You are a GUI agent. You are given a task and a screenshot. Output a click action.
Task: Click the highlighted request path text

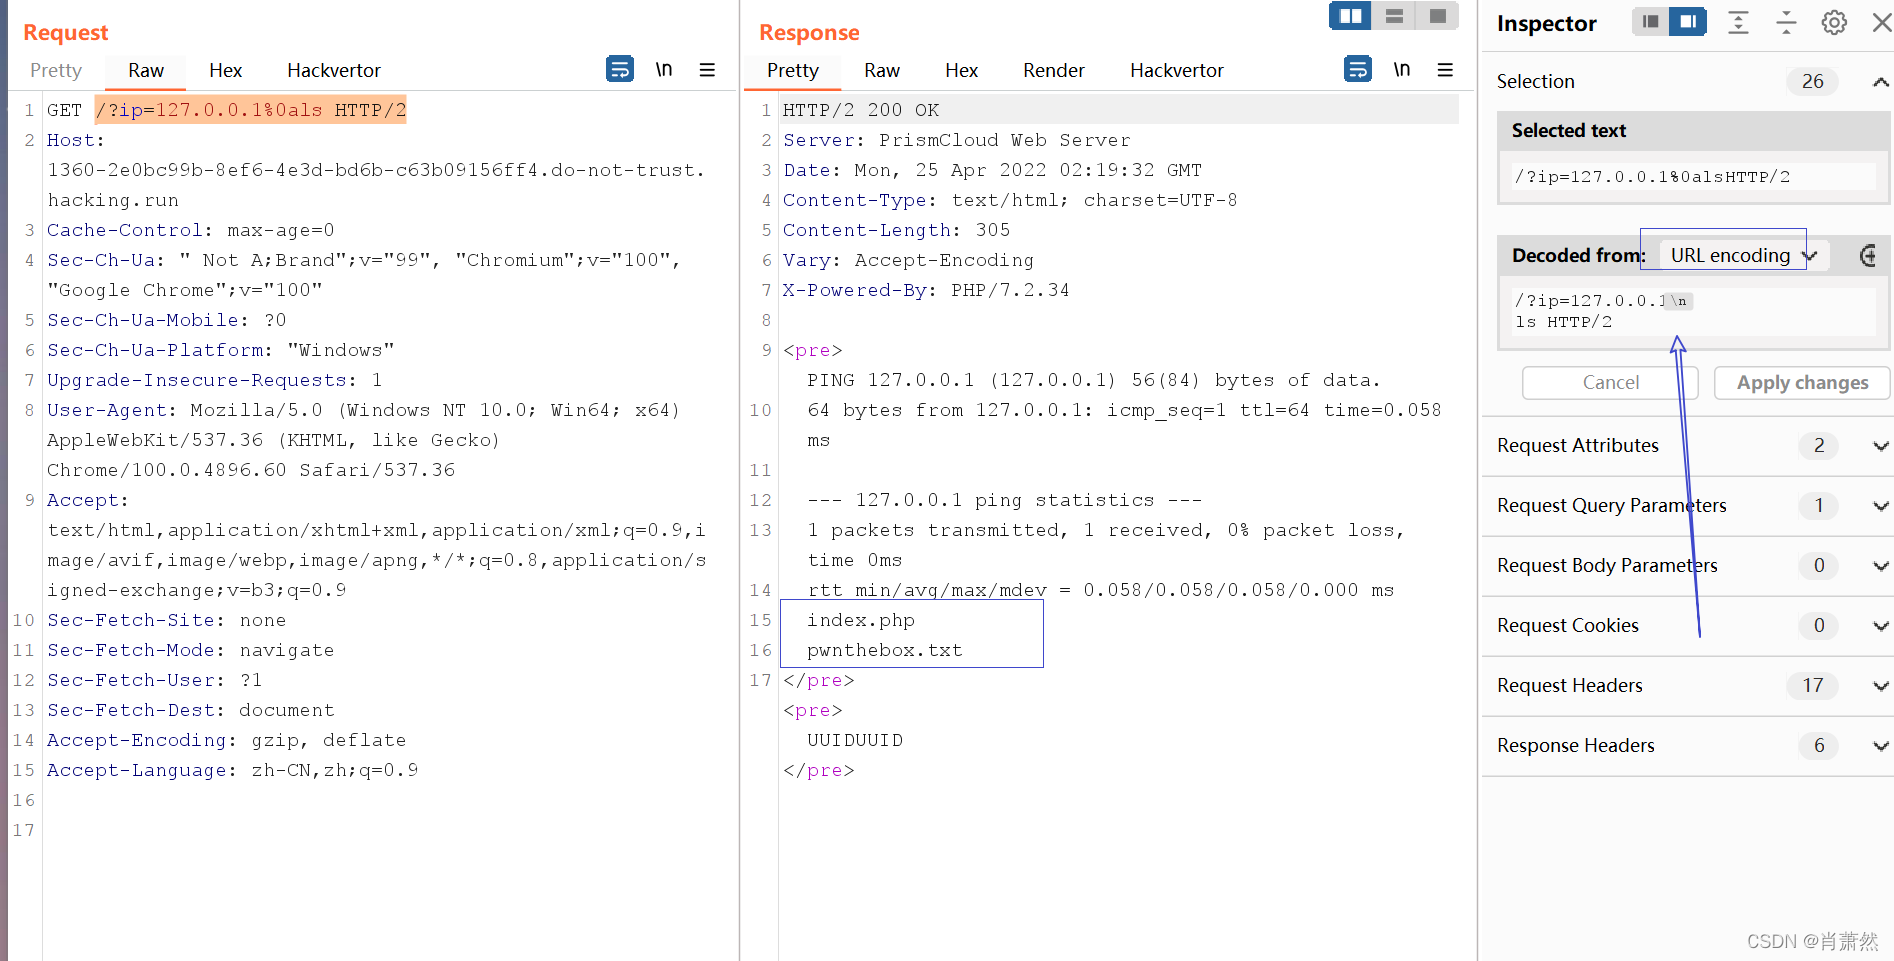[251, 110]
